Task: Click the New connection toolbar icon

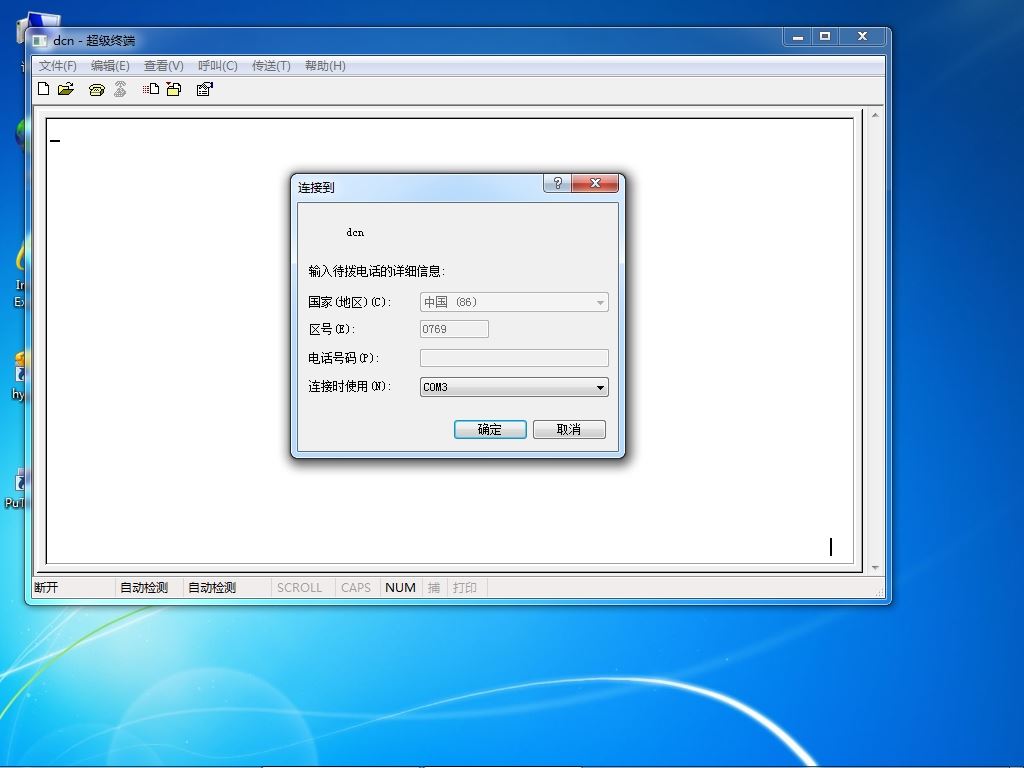Action: [x=44, y=89]
